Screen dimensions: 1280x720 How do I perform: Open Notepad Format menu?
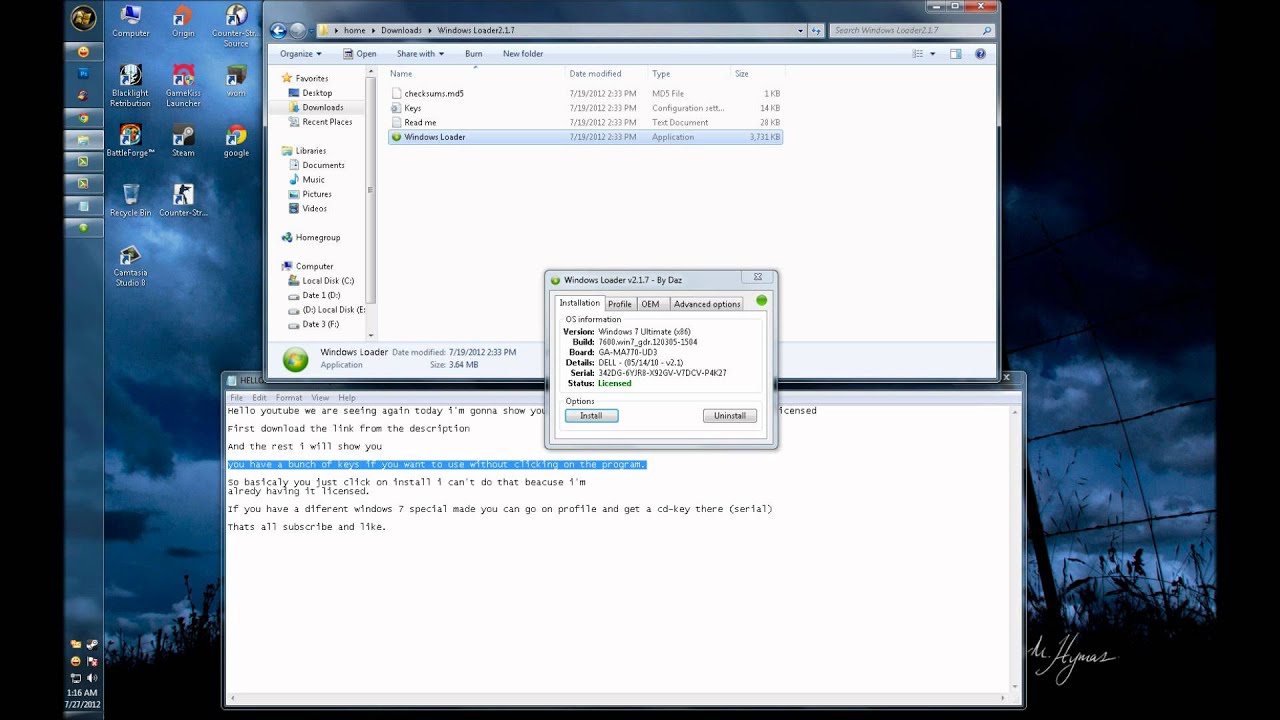coord(289,398)
